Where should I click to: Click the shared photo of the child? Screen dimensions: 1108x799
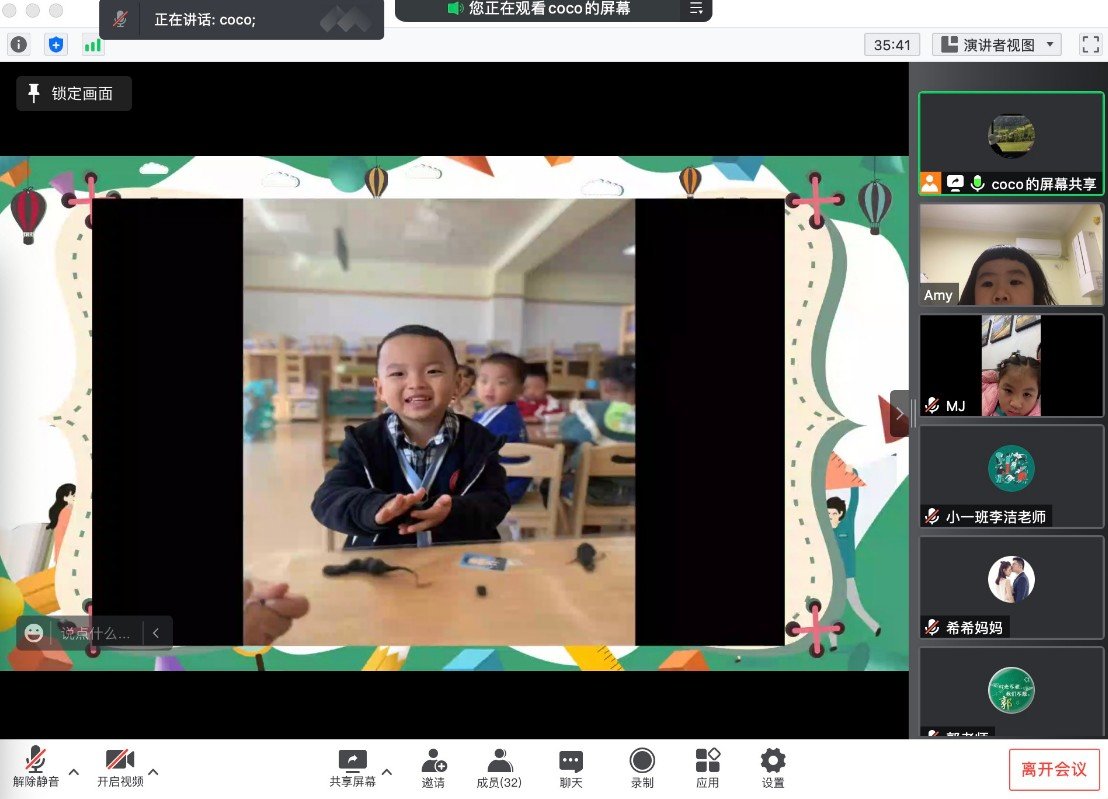[439, 422]
